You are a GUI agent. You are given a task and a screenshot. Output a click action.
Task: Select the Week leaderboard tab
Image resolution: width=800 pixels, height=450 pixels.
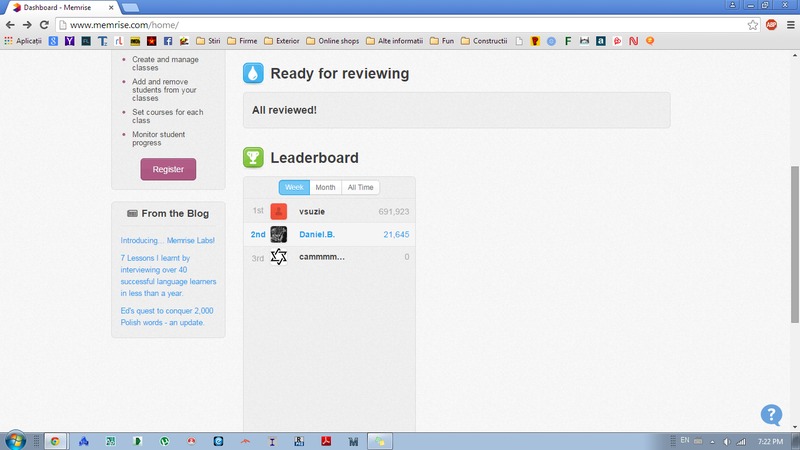pos(294,187)
